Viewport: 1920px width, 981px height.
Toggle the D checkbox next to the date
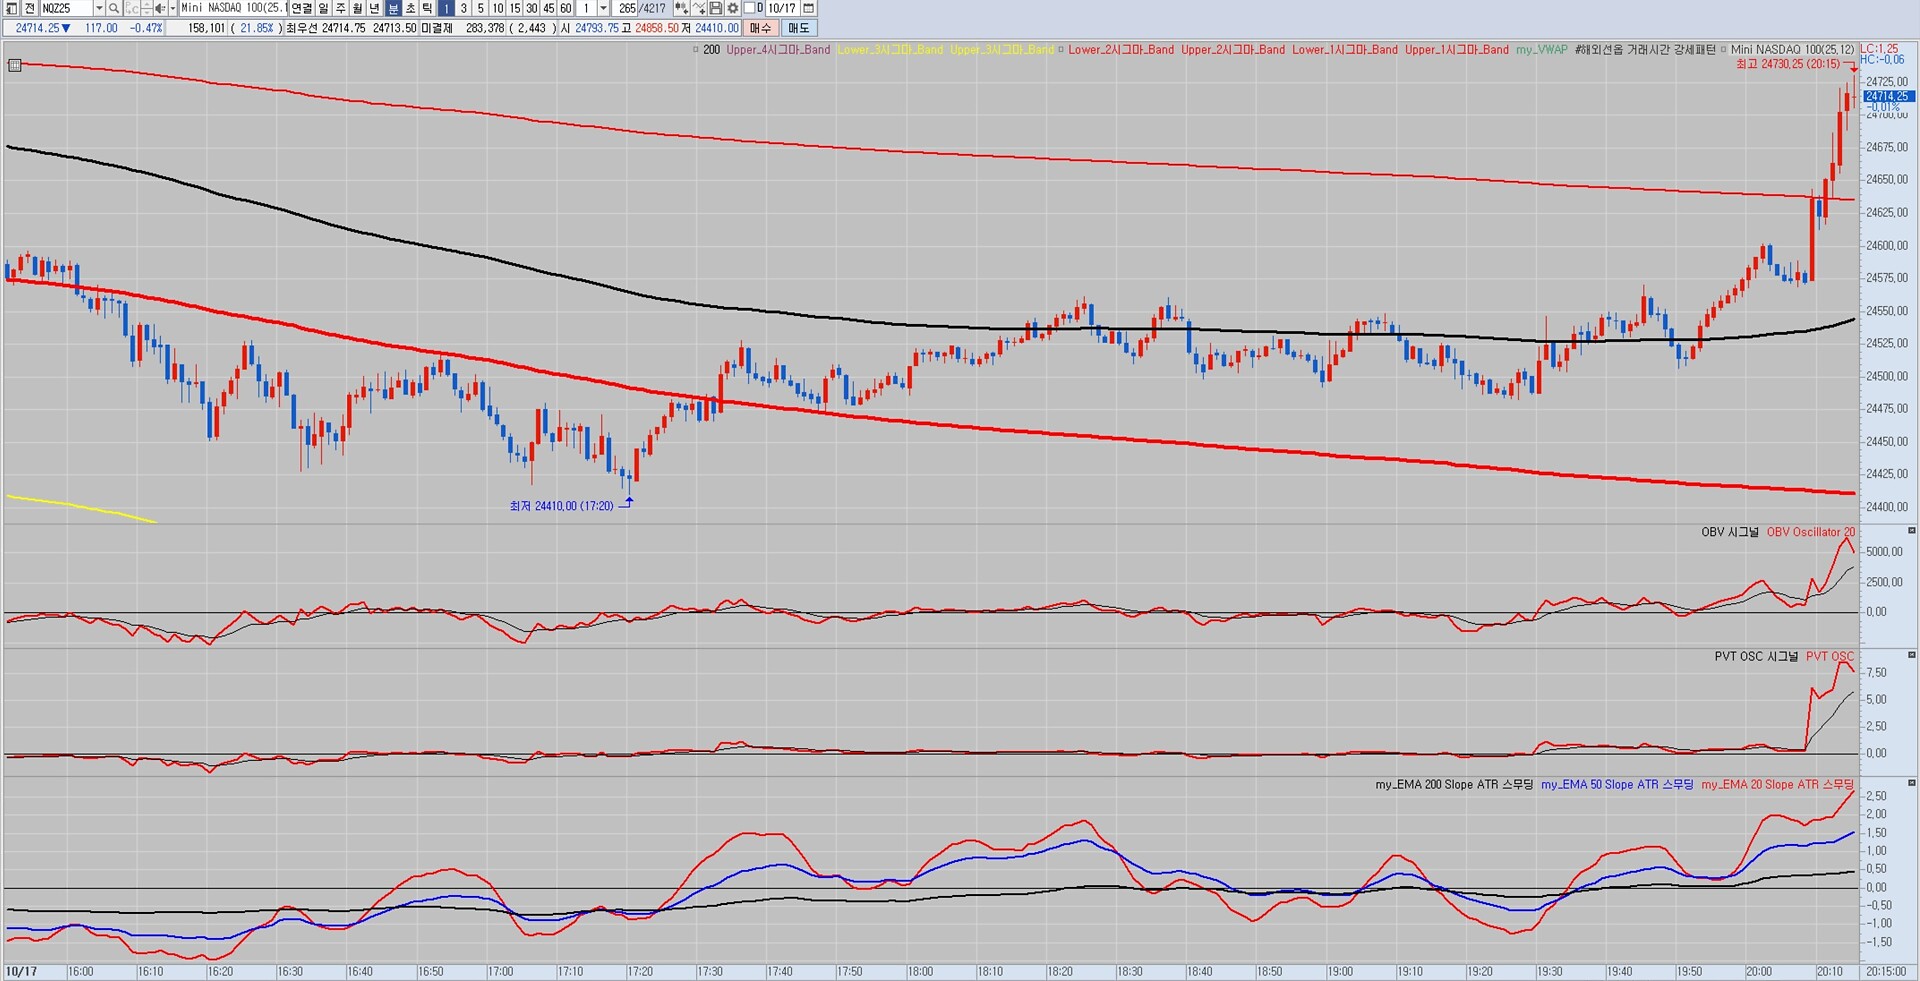(749, 8)
